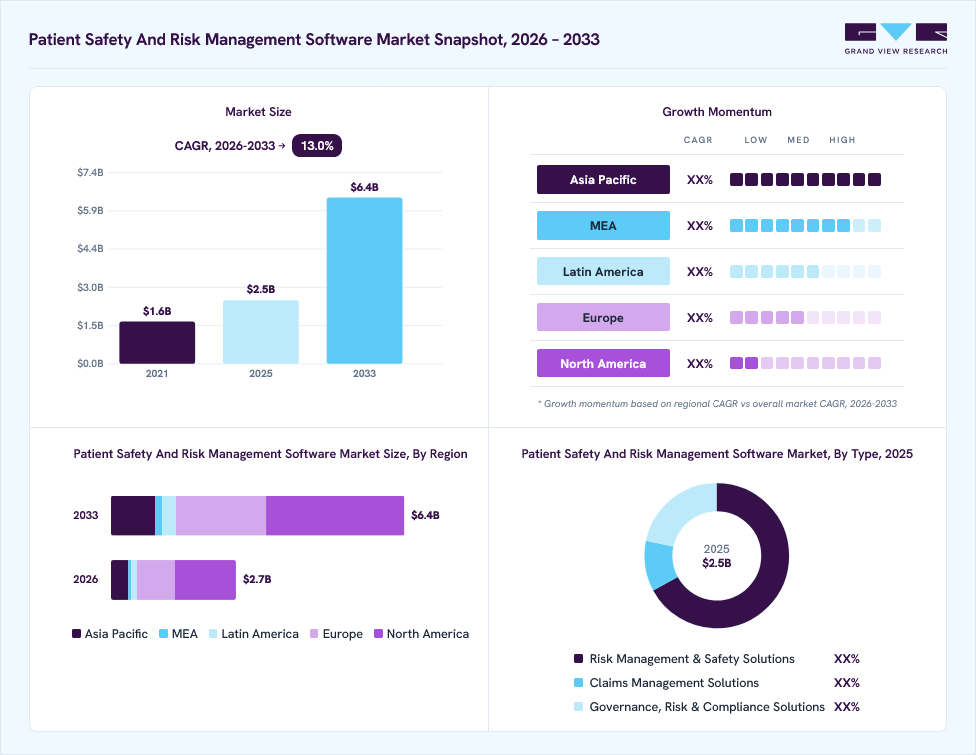Click the $1.6B label above the 2021 bar
Image resolution: width=976 pixels, height=755 pixels.
(x=157, y=311)
